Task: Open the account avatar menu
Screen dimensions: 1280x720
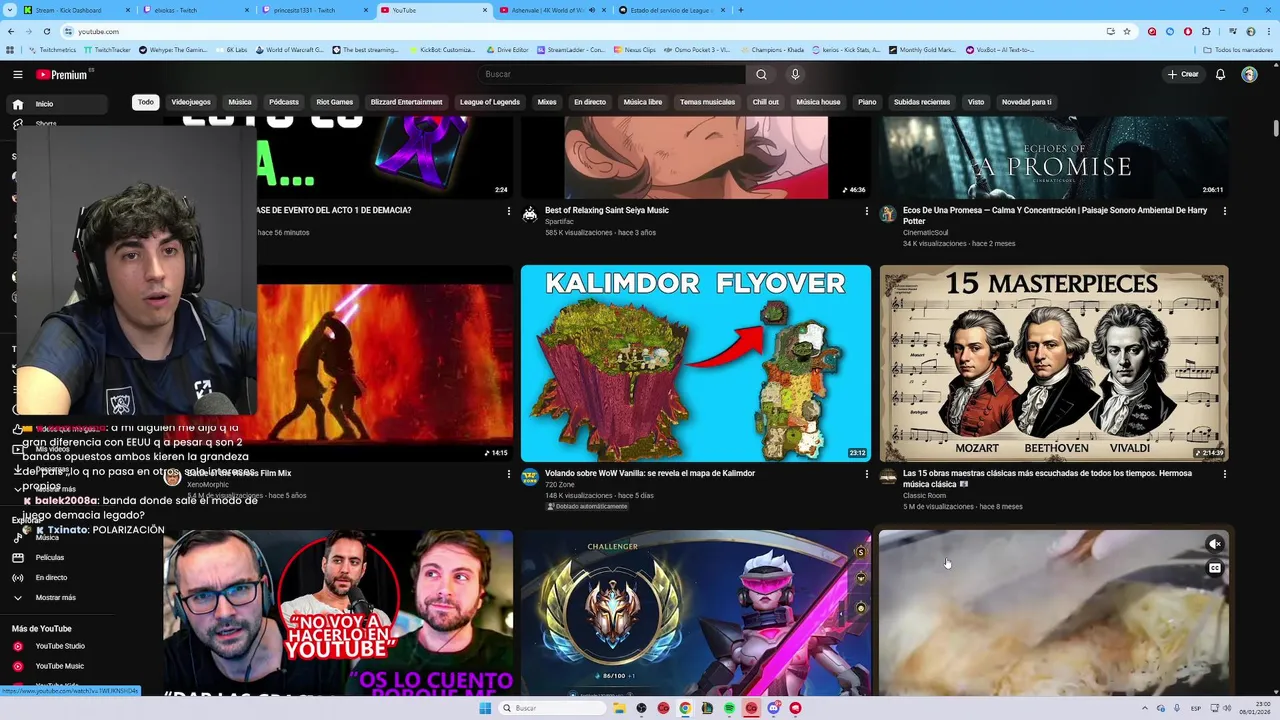Action: pyautogui.click(x=1249, y=74)
